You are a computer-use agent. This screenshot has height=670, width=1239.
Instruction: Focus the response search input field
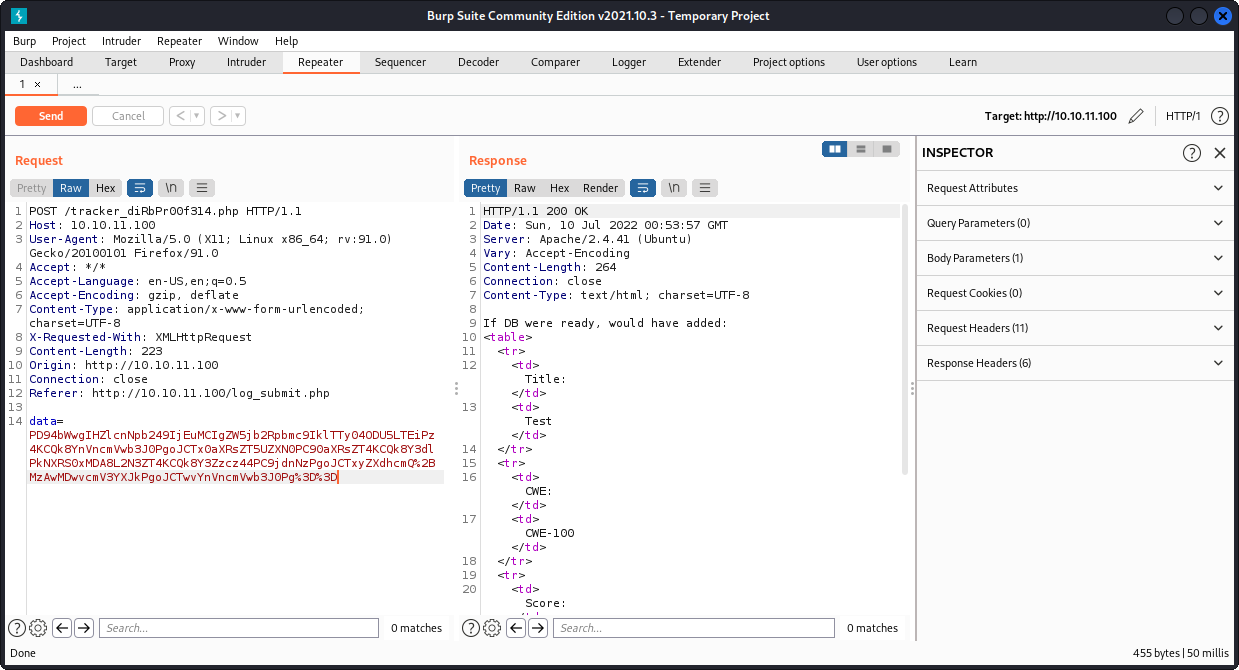(693, 628)
